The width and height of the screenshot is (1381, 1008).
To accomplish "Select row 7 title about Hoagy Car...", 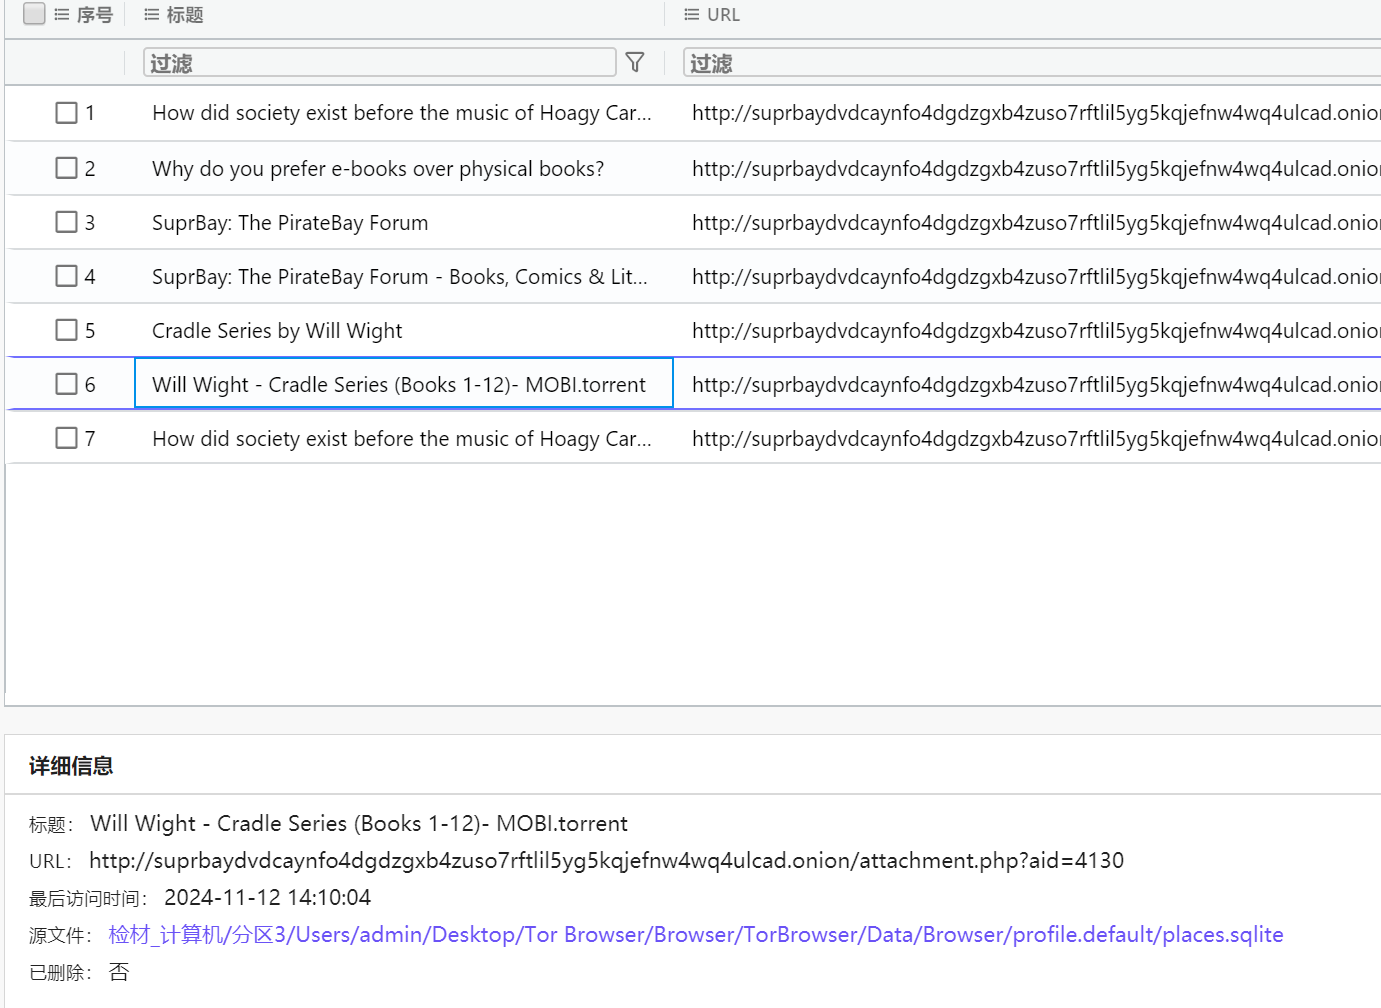I will click(402, 438).
